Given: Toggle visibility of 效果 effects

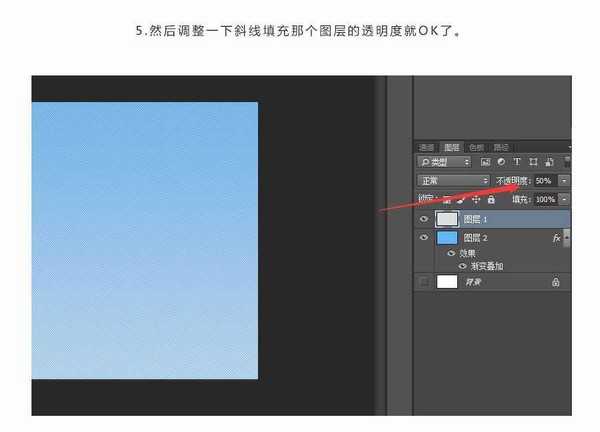Looking at the screenshot, I should coord(451,253).
